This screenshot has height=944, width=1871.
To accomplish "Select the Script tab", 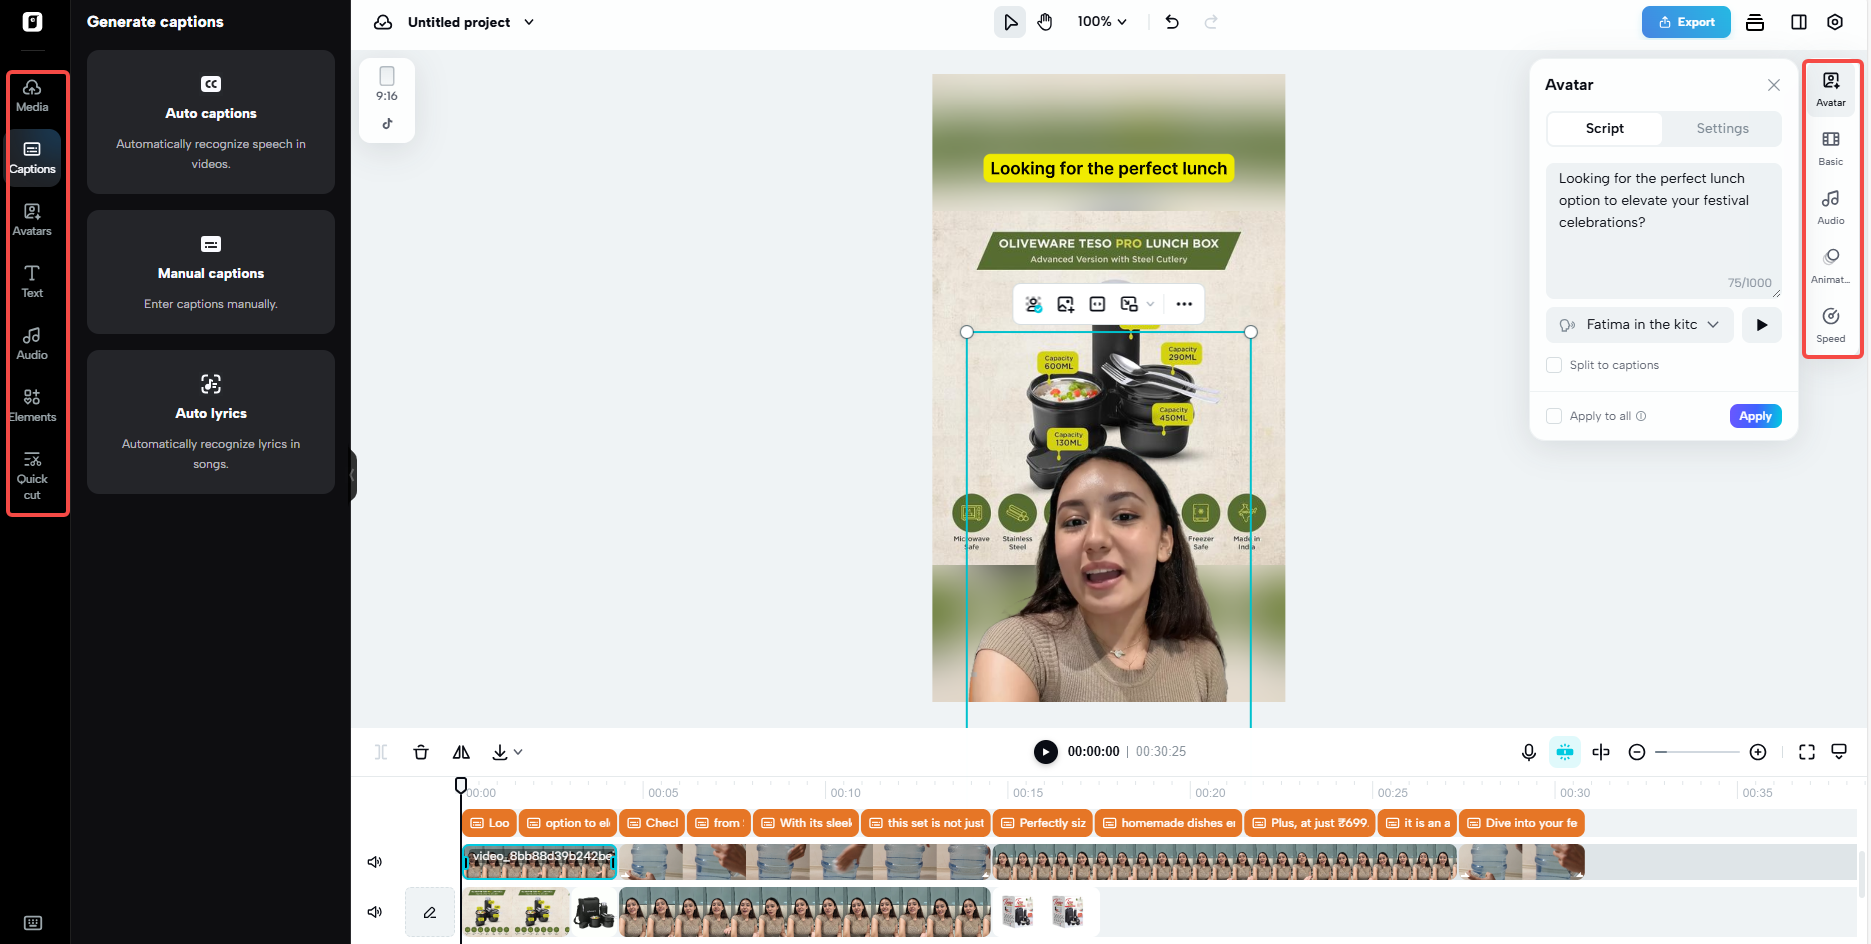I will (x=1603, y=128).
